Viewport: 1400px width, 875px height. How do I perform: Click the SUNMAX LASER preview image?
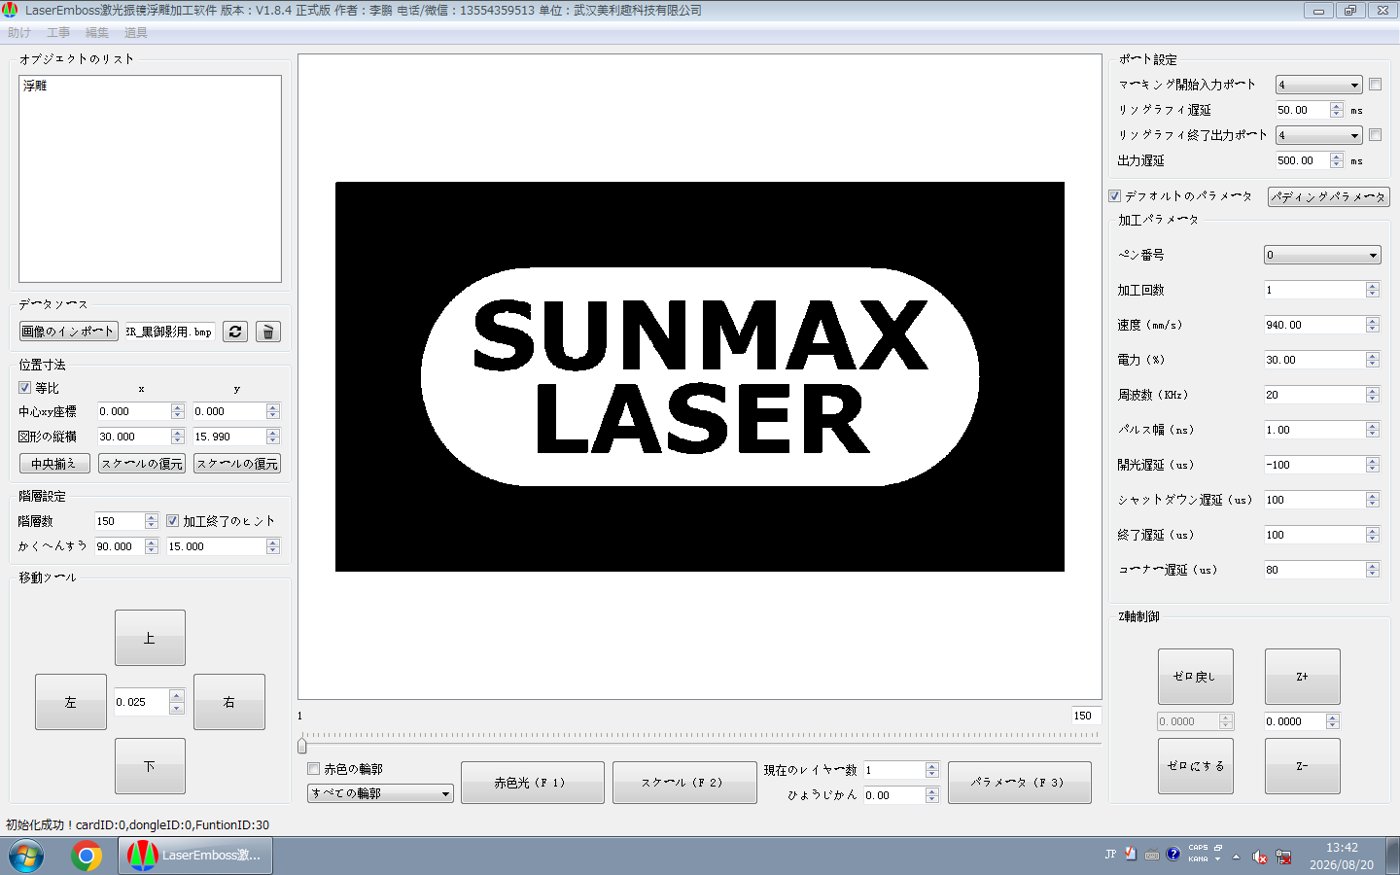click(x=699, y=376)
